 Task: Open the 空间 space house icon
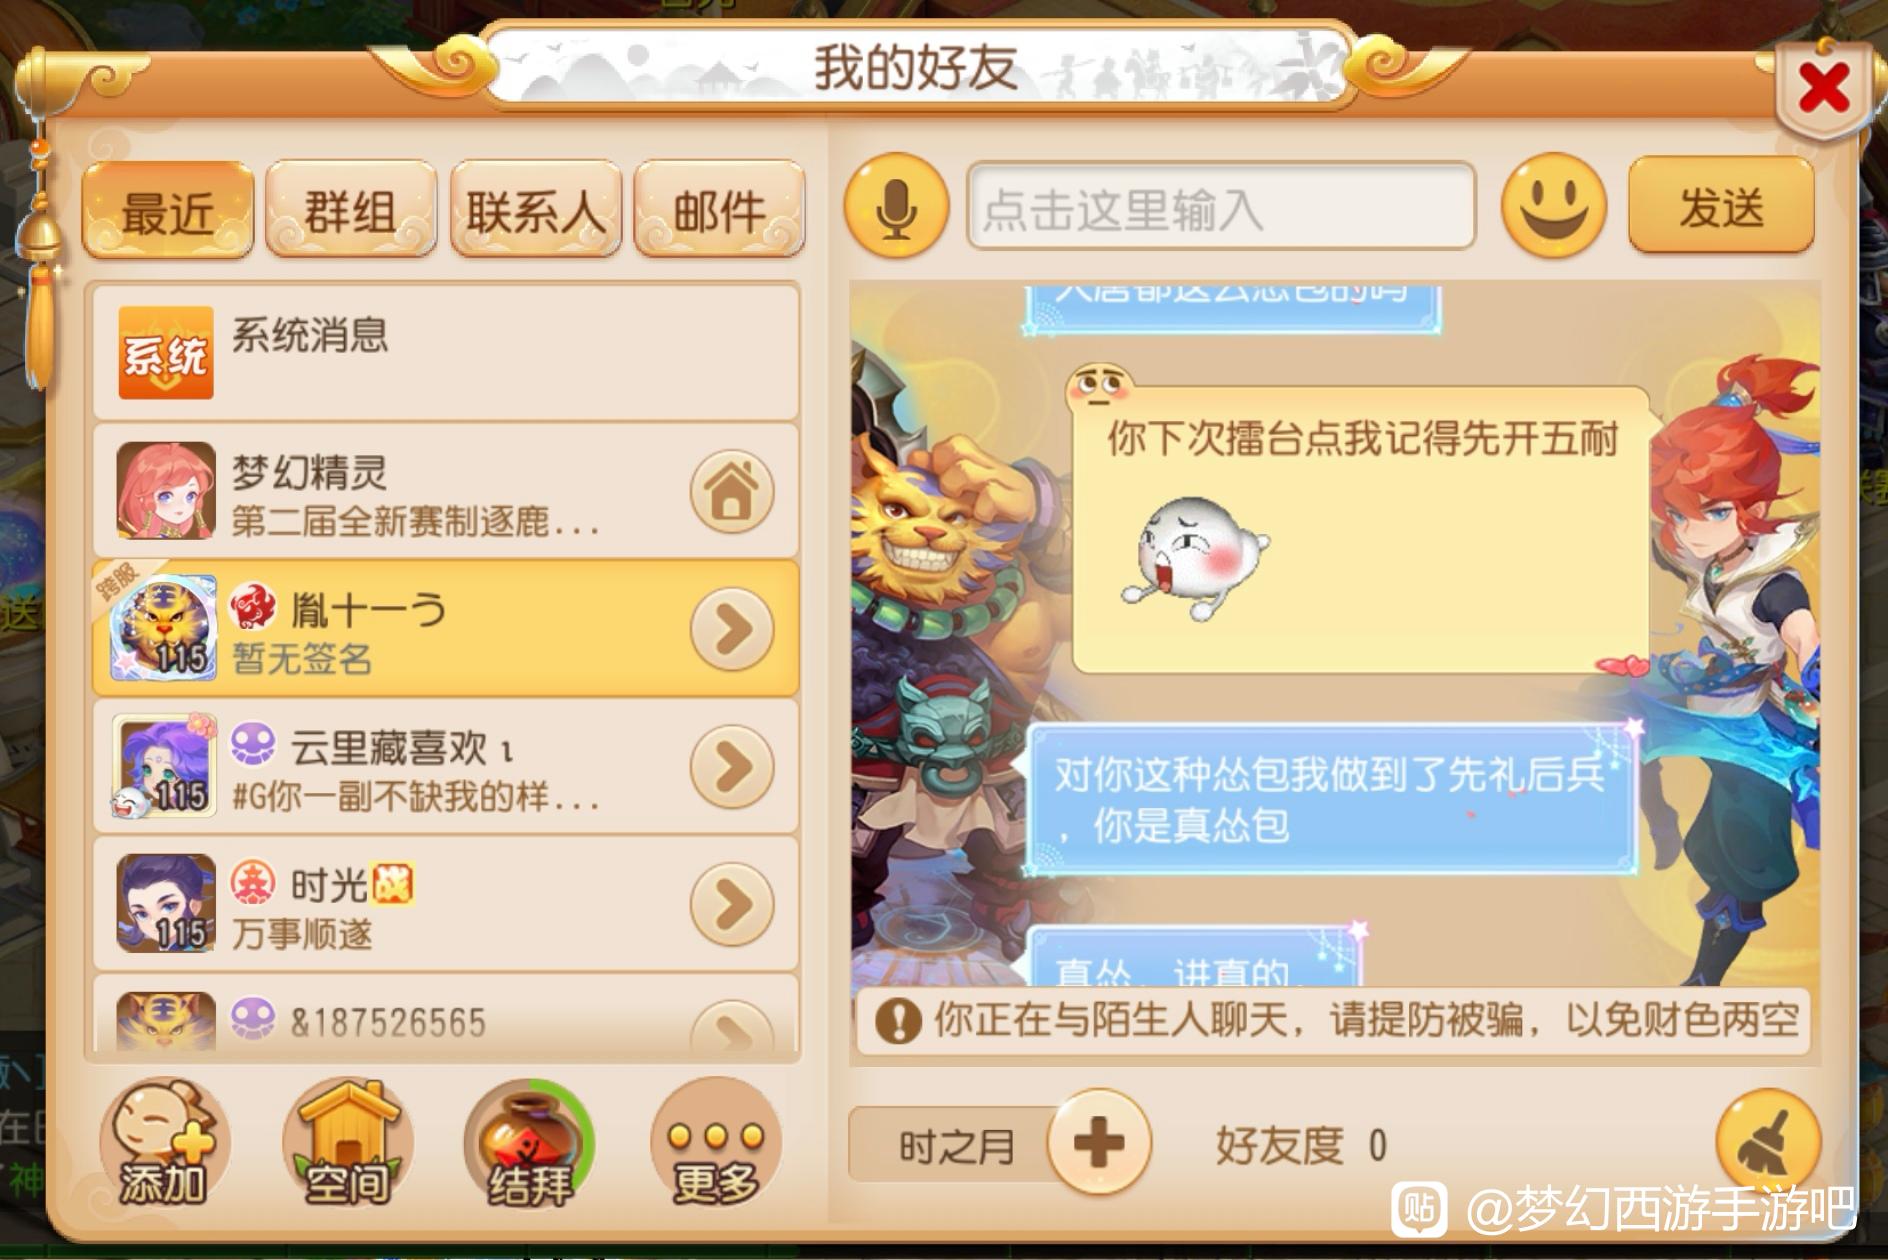(x=347, y=1144)
